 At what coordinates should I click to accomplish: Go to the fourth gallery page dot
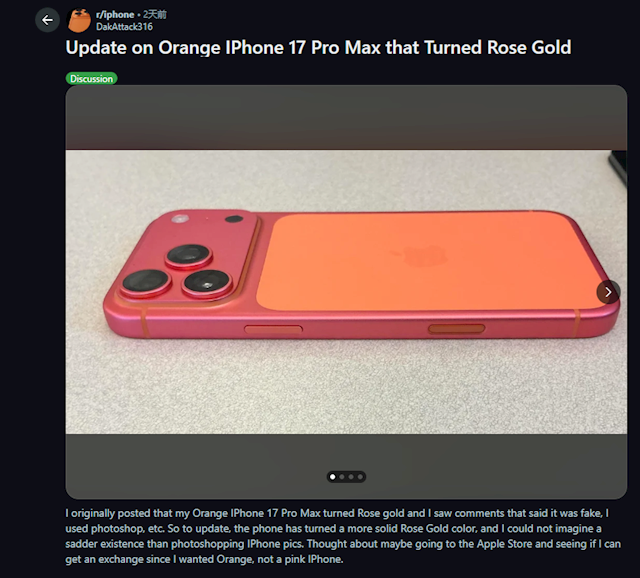pos(360,477)
